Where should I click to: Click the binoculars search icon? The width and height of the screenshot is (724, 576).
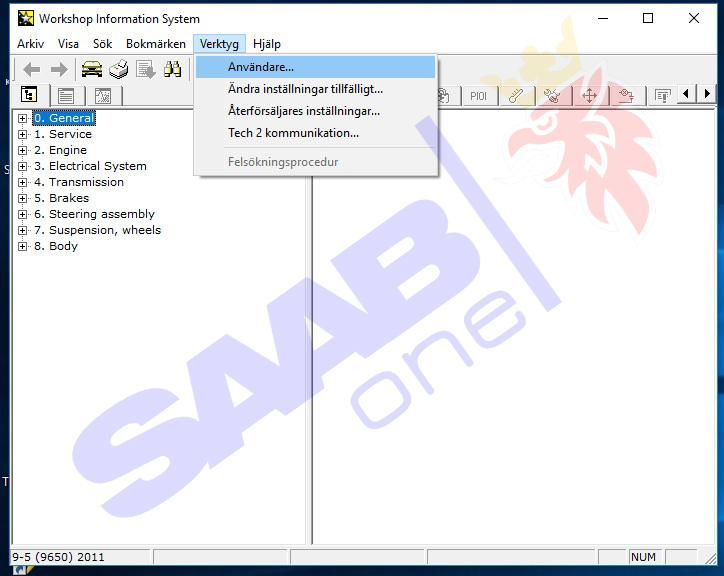tap(172, 69)
